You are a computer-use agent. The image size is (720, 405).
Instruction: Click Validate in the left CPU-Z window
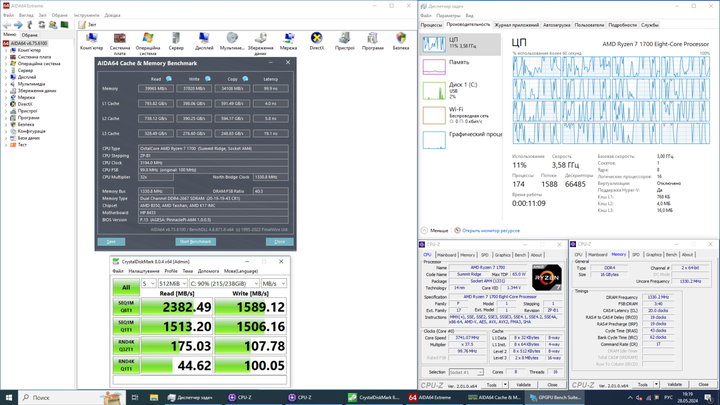523,385
